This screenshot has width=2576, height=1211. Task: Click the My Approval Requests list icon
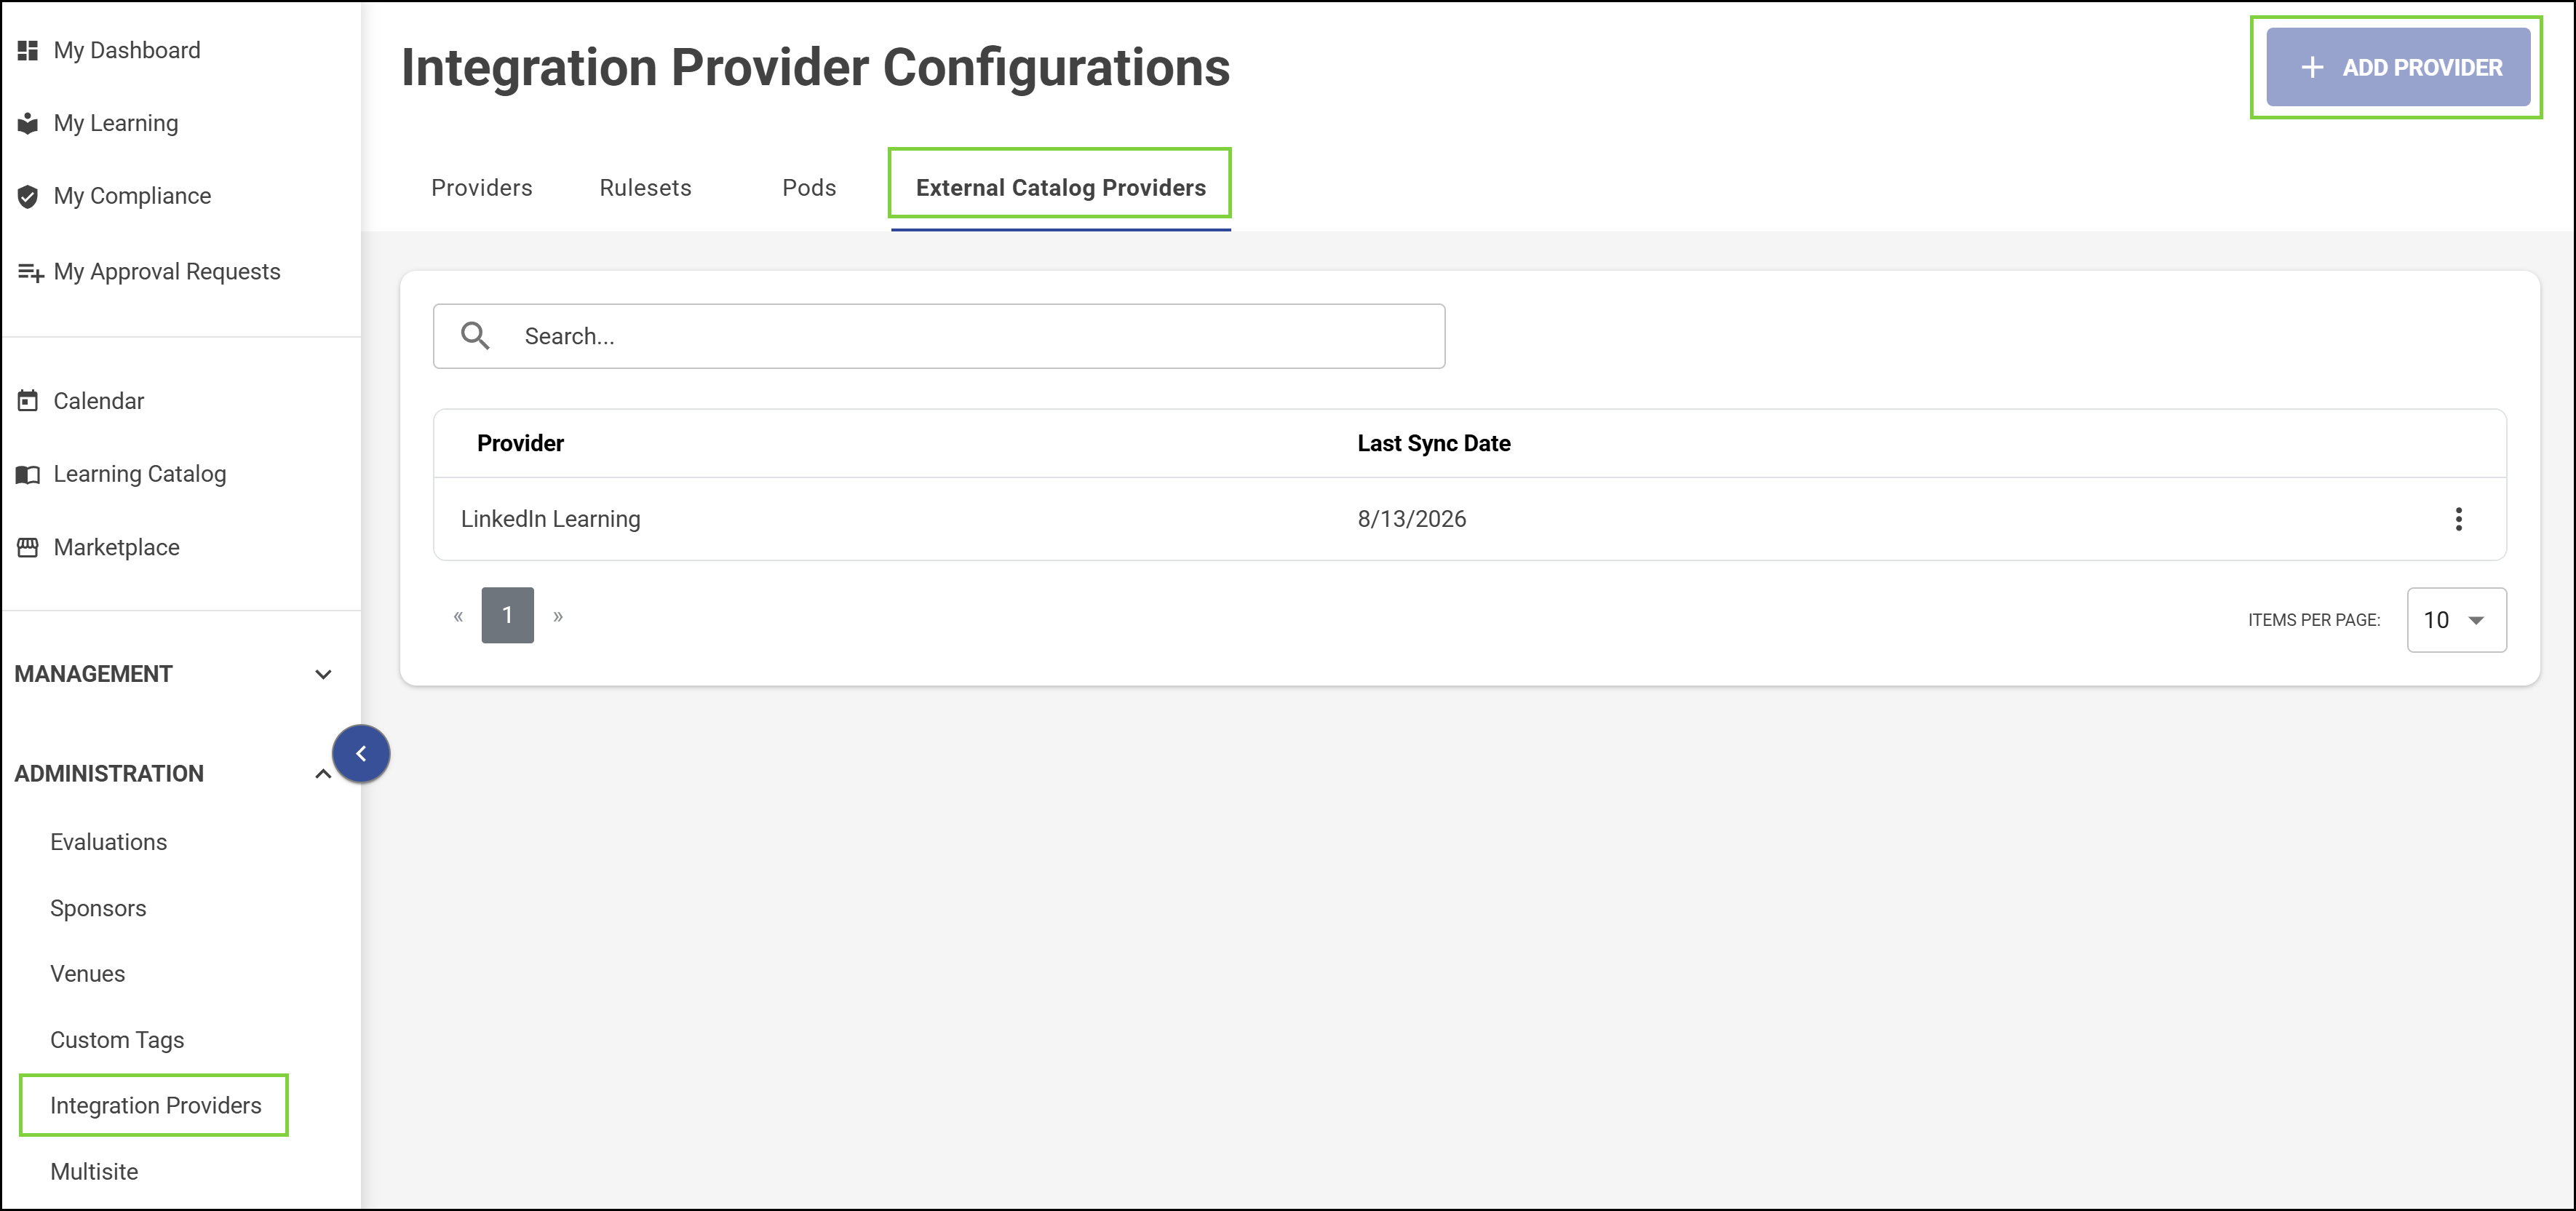tap(30, 272)
